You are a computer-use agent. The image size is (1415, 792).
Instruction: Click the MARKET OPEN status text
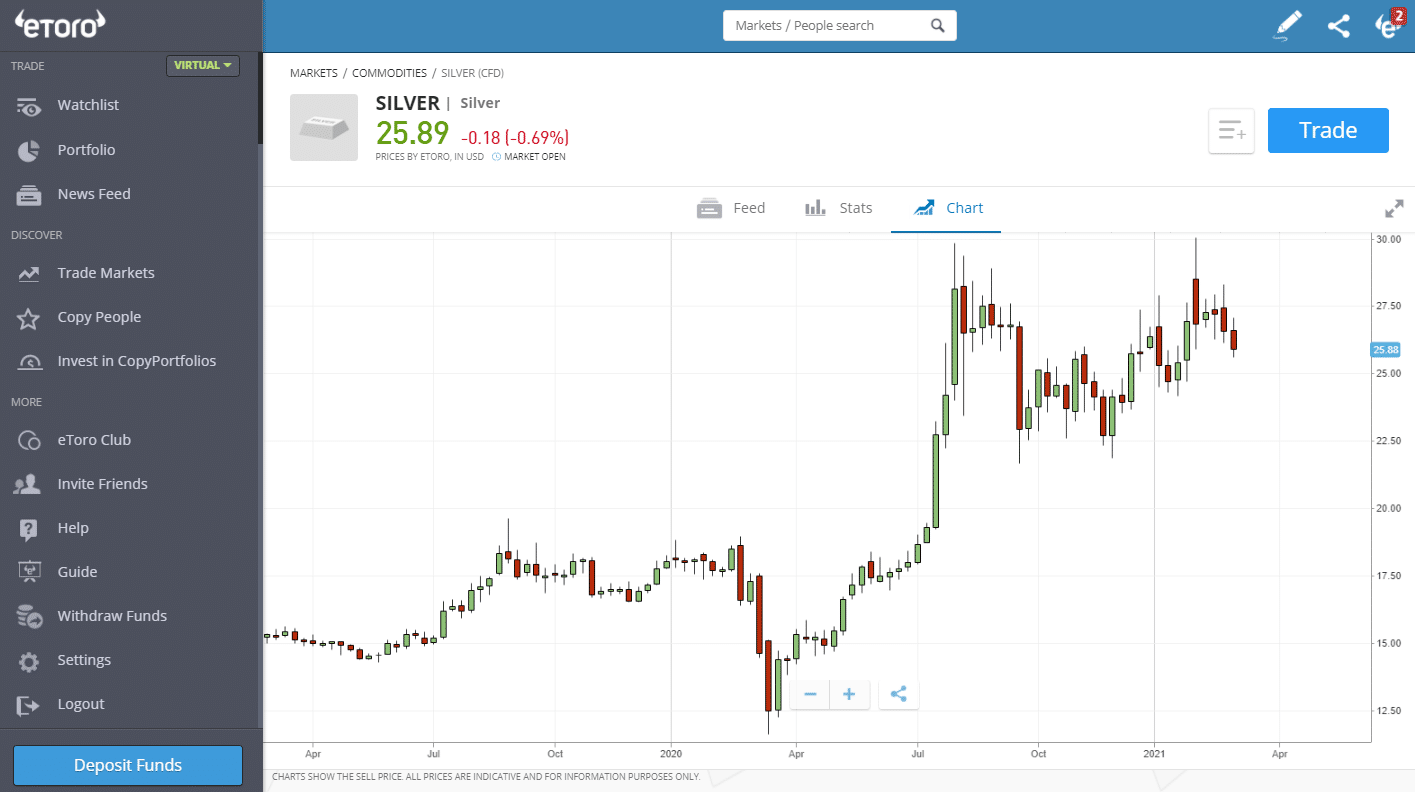pyautogui.click(x=534, y=157)
